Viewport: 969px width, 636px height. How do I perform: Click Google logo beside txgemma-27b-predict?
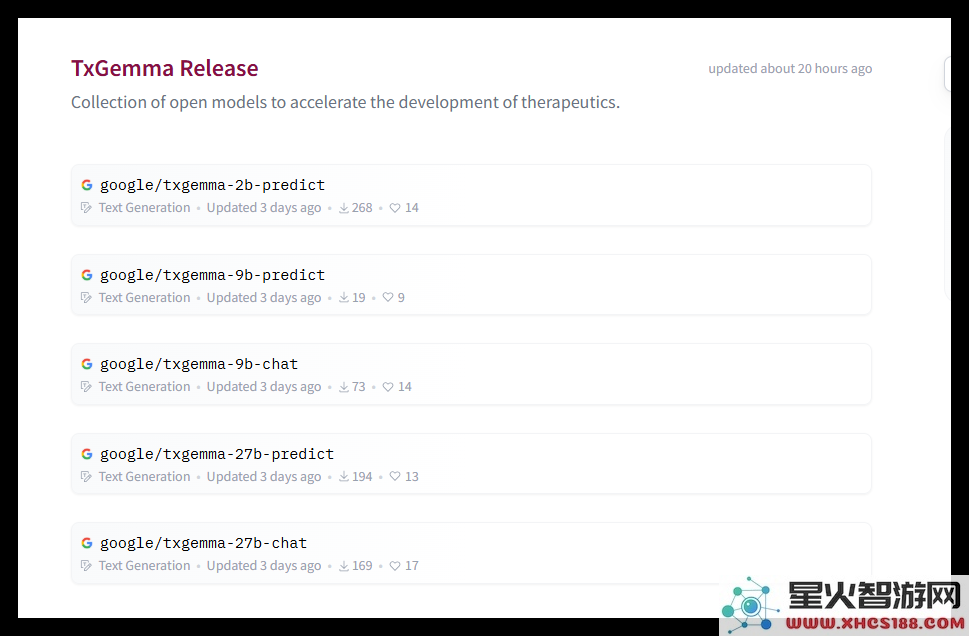pos(87,454)
